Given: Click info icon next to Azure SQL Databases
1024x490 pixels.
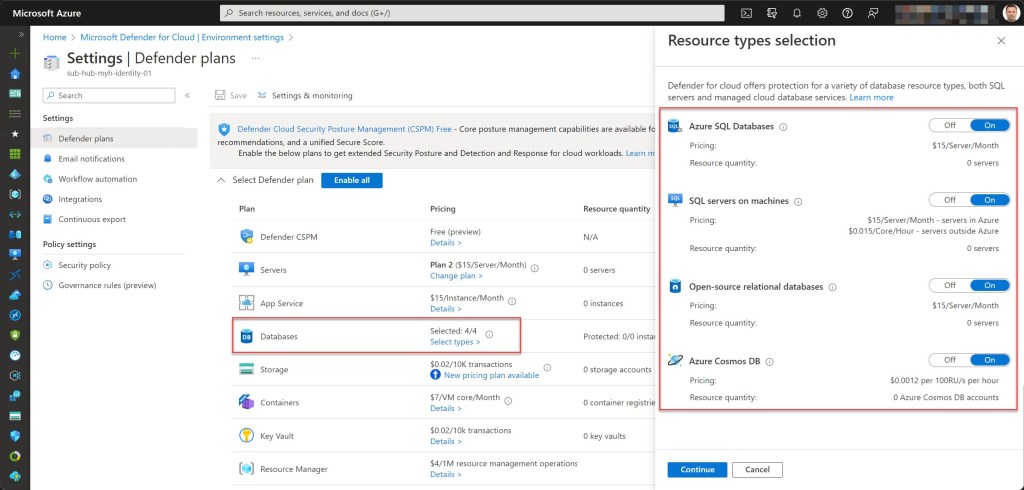Looking at the screenshot, I should coord(783,127).
